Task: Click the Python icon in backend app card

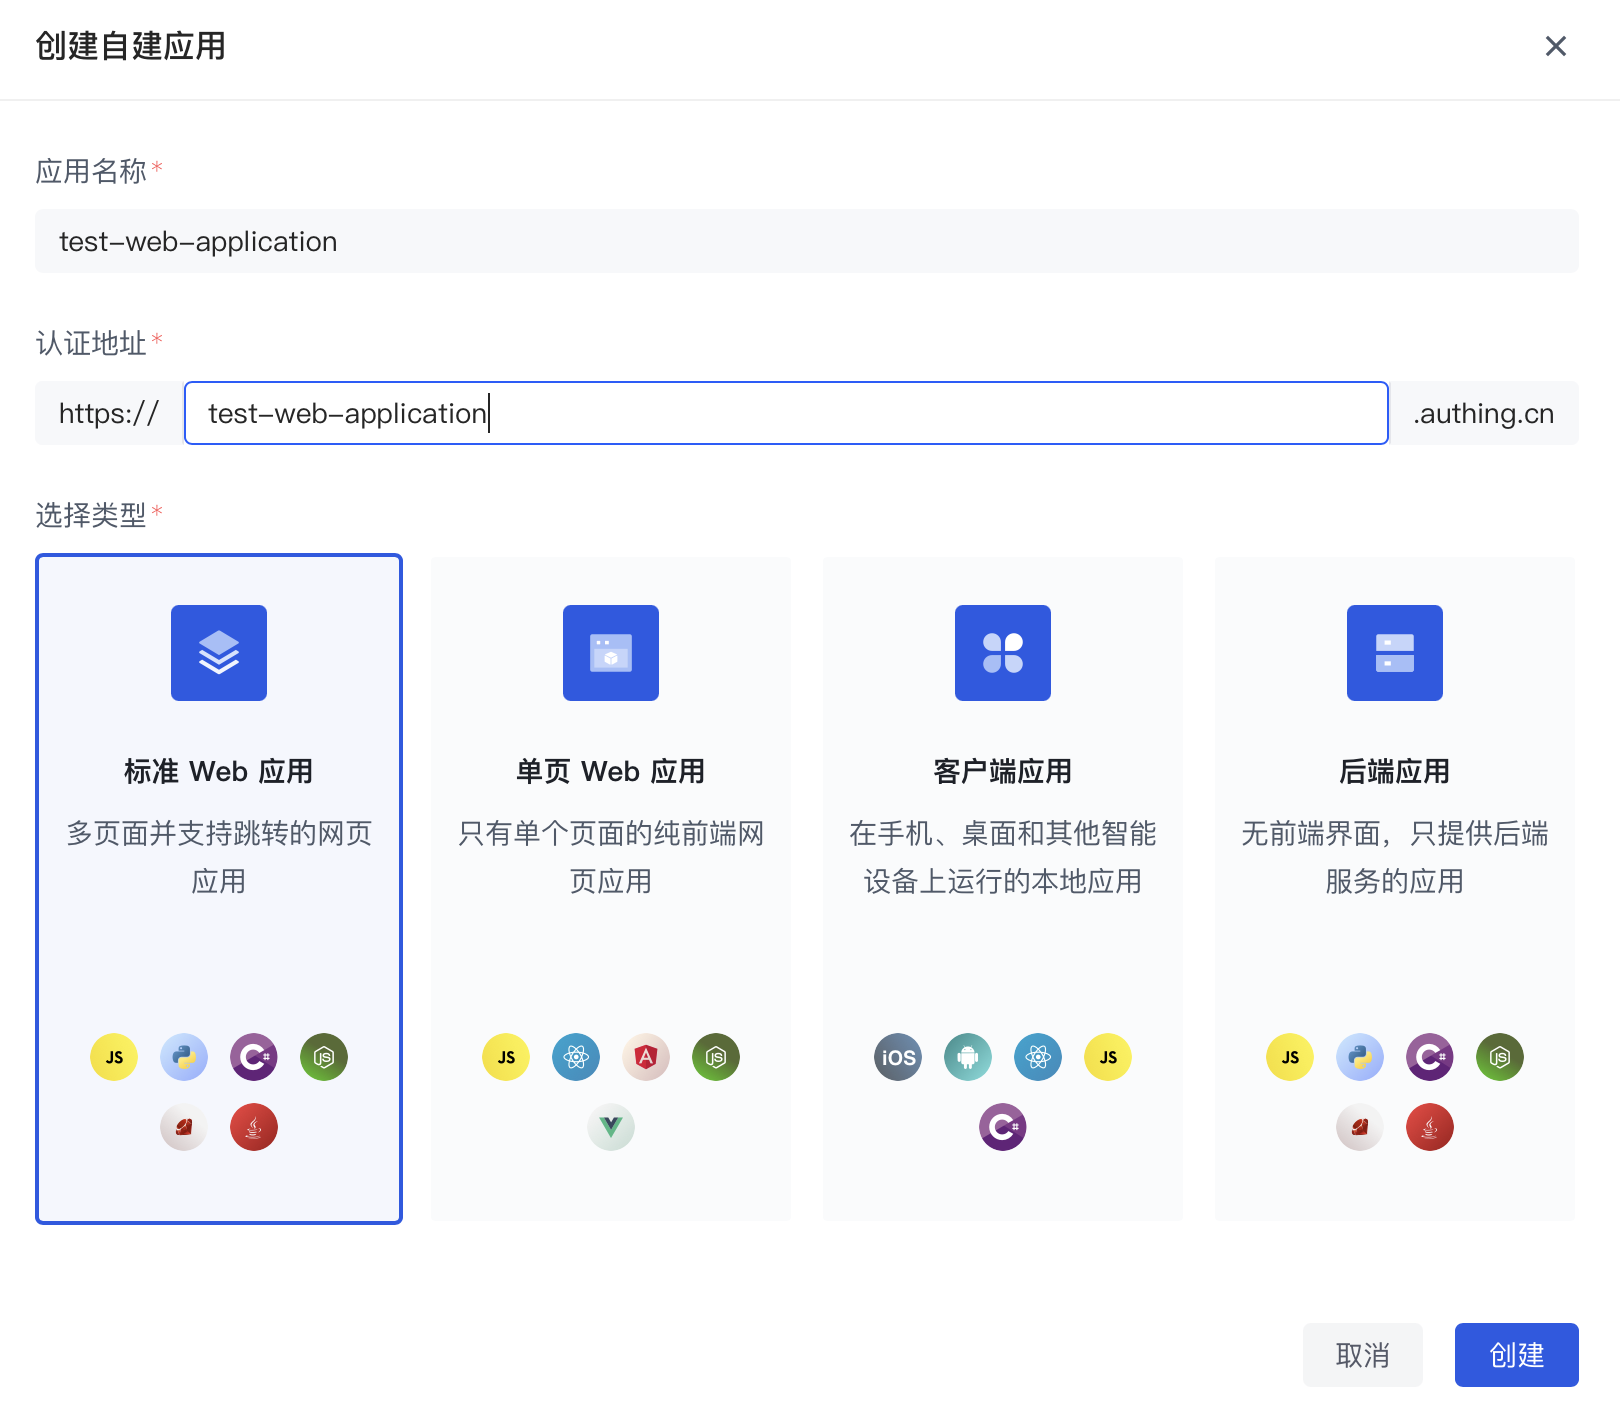Action: point(1360,1057)
